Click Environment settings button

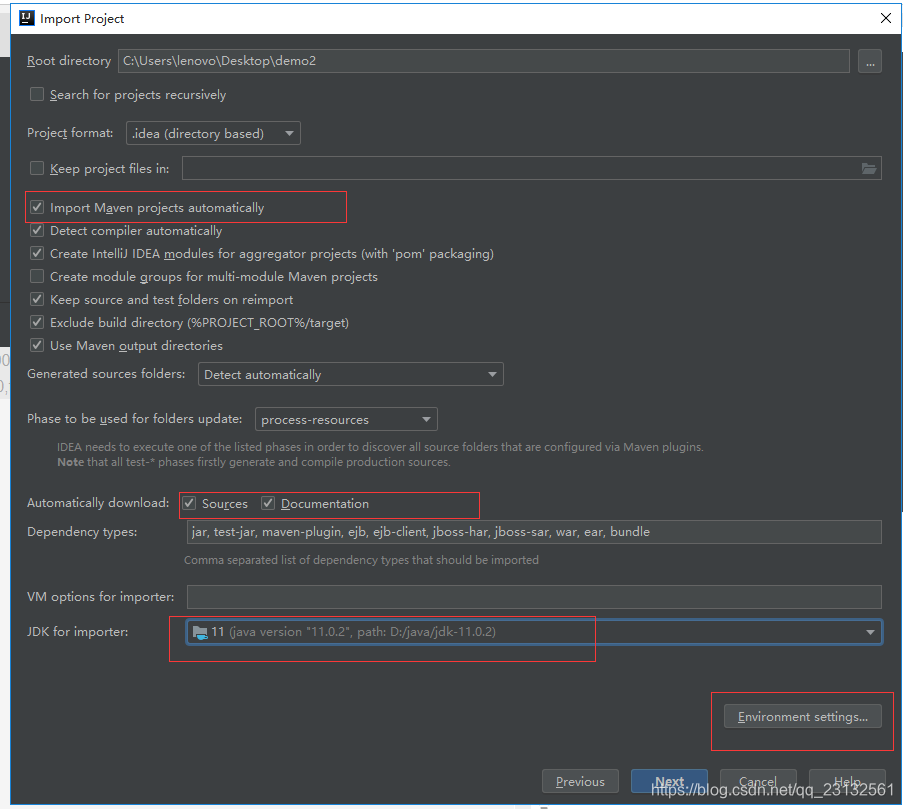pyautogui.click(x=802, y=716)
